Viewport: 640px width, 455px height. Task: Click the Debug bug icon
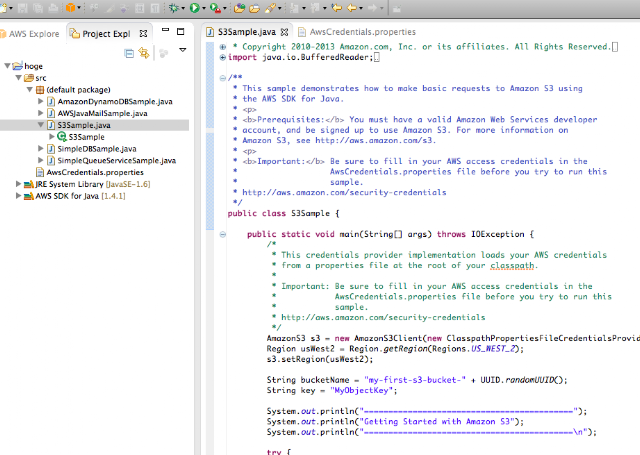click(x=174, y=8)
